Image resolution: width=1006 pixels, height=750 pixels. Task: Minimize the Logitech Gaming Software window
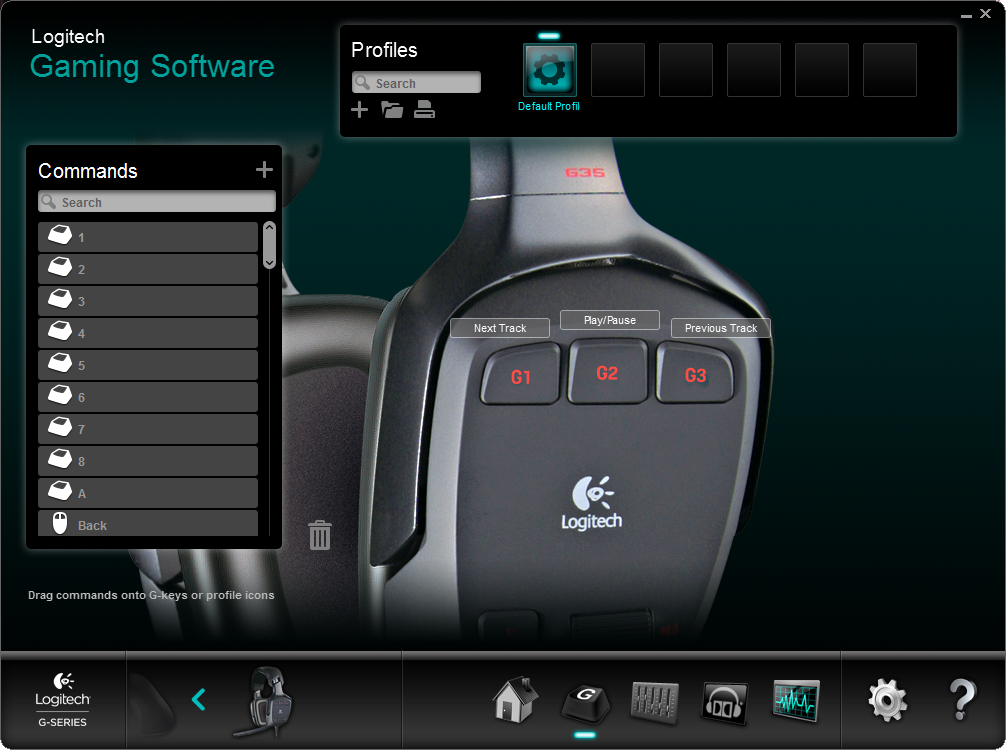966,14
